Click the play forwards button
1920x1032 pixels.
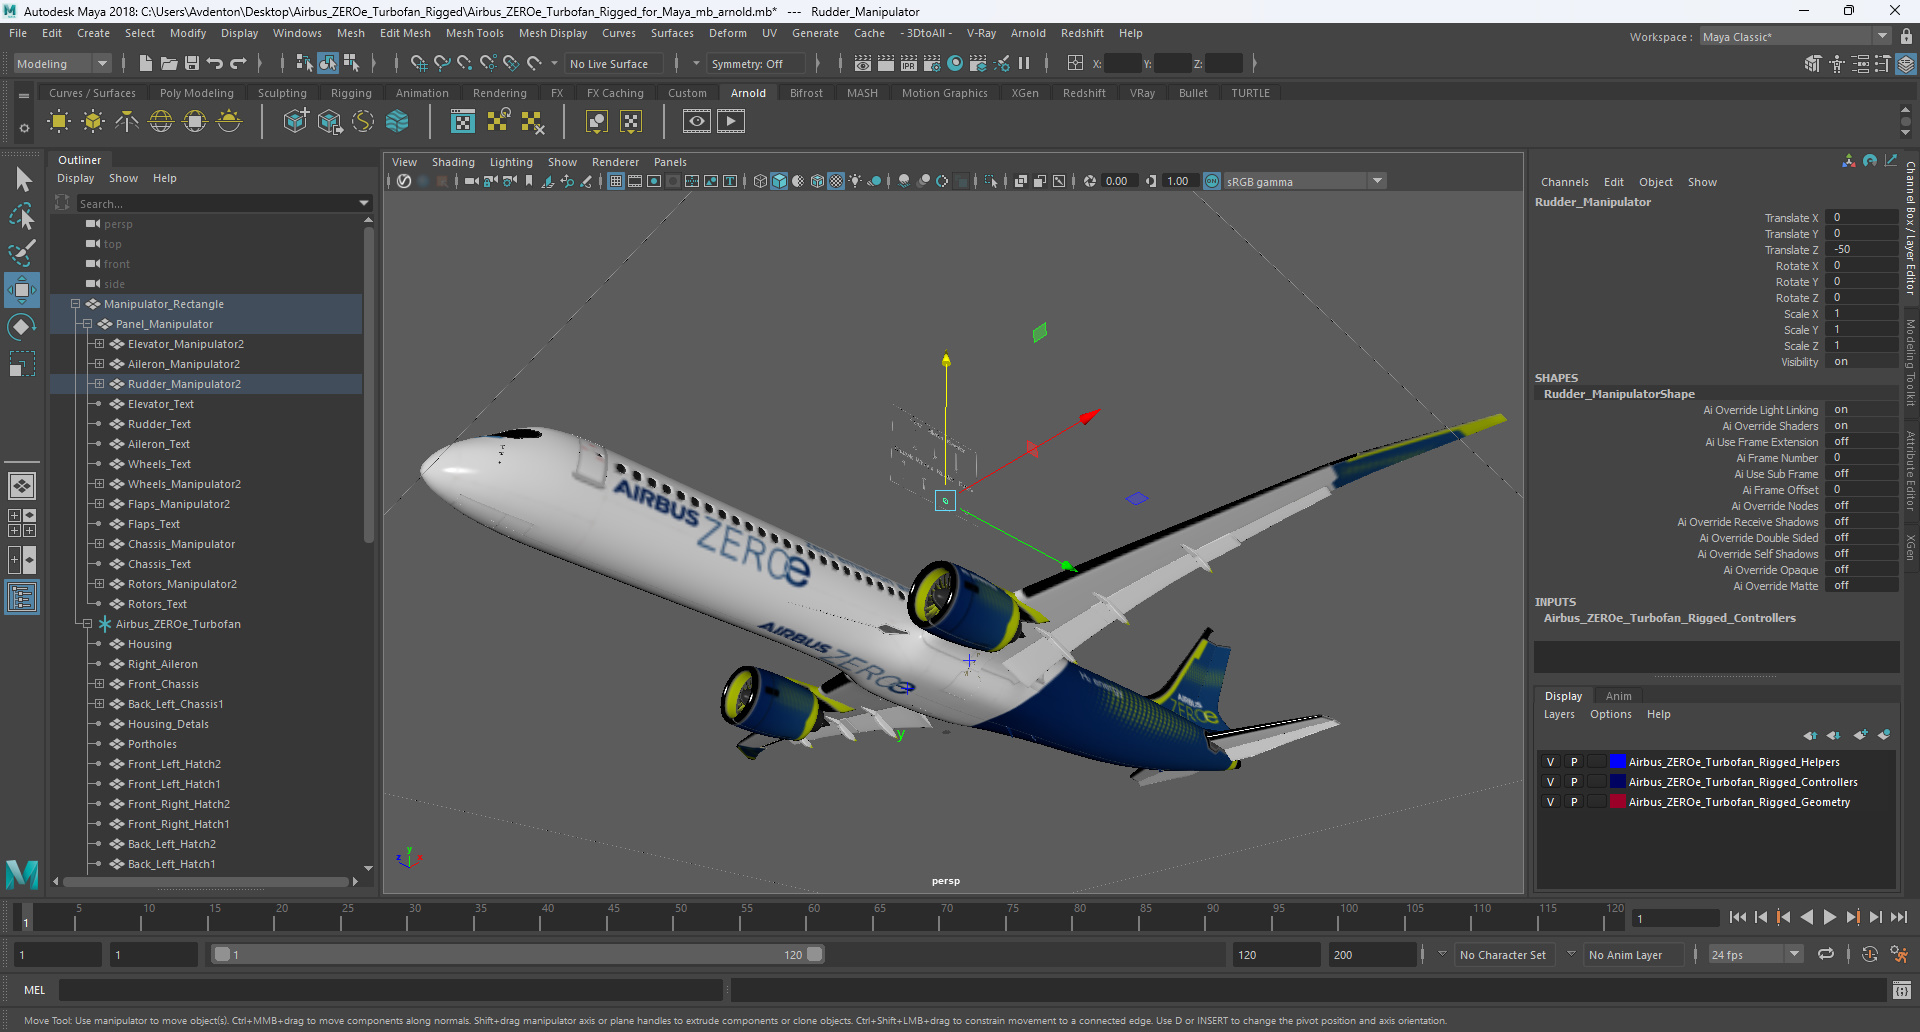pos(1829,917)
